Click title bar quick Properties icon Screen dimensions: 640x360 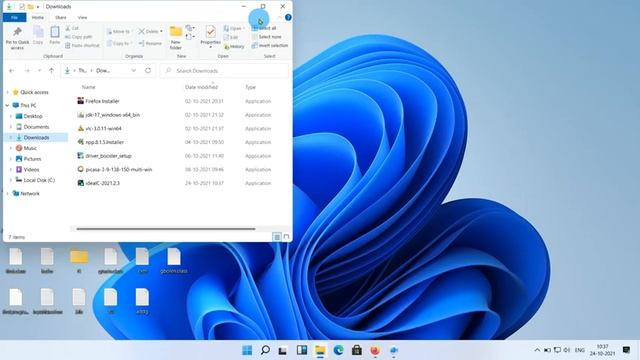[x=22, y=7]
